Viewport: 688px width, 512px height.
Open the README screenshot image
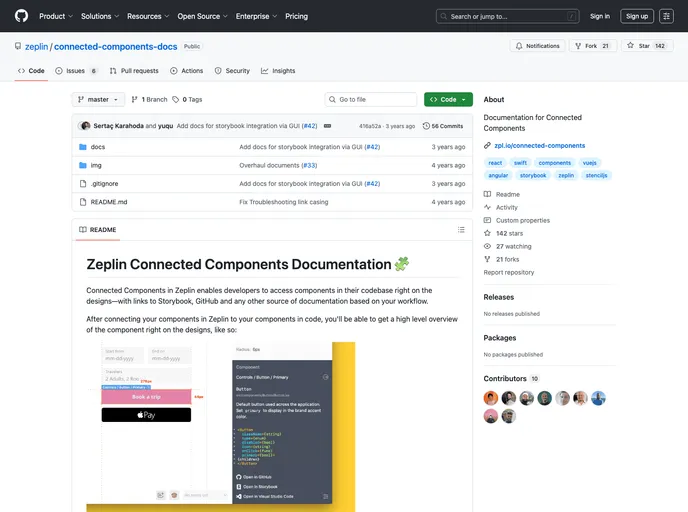tap(221, 427)
